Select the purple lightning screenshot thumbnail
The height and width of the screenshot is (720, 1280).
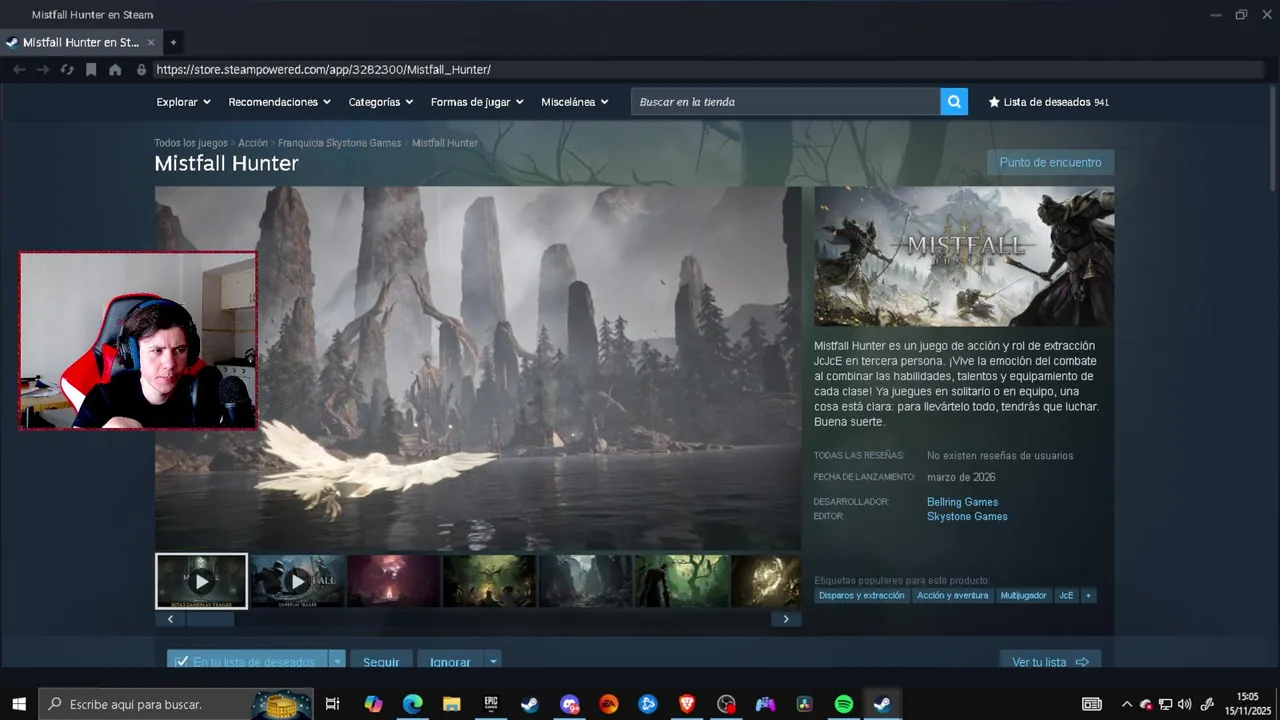394,581
